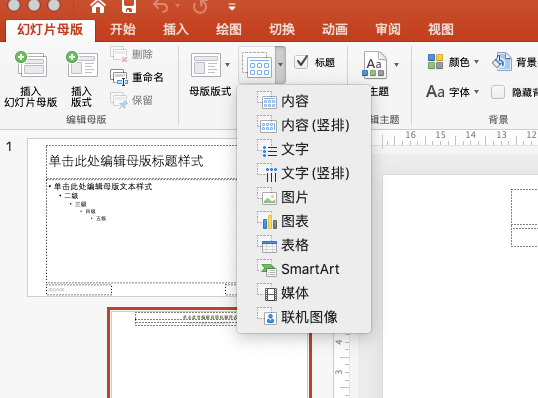Enable the Hide Background Graphics checkbox
Image resolution: width=538 pixels, height=398 pixels.
point(498,92)
